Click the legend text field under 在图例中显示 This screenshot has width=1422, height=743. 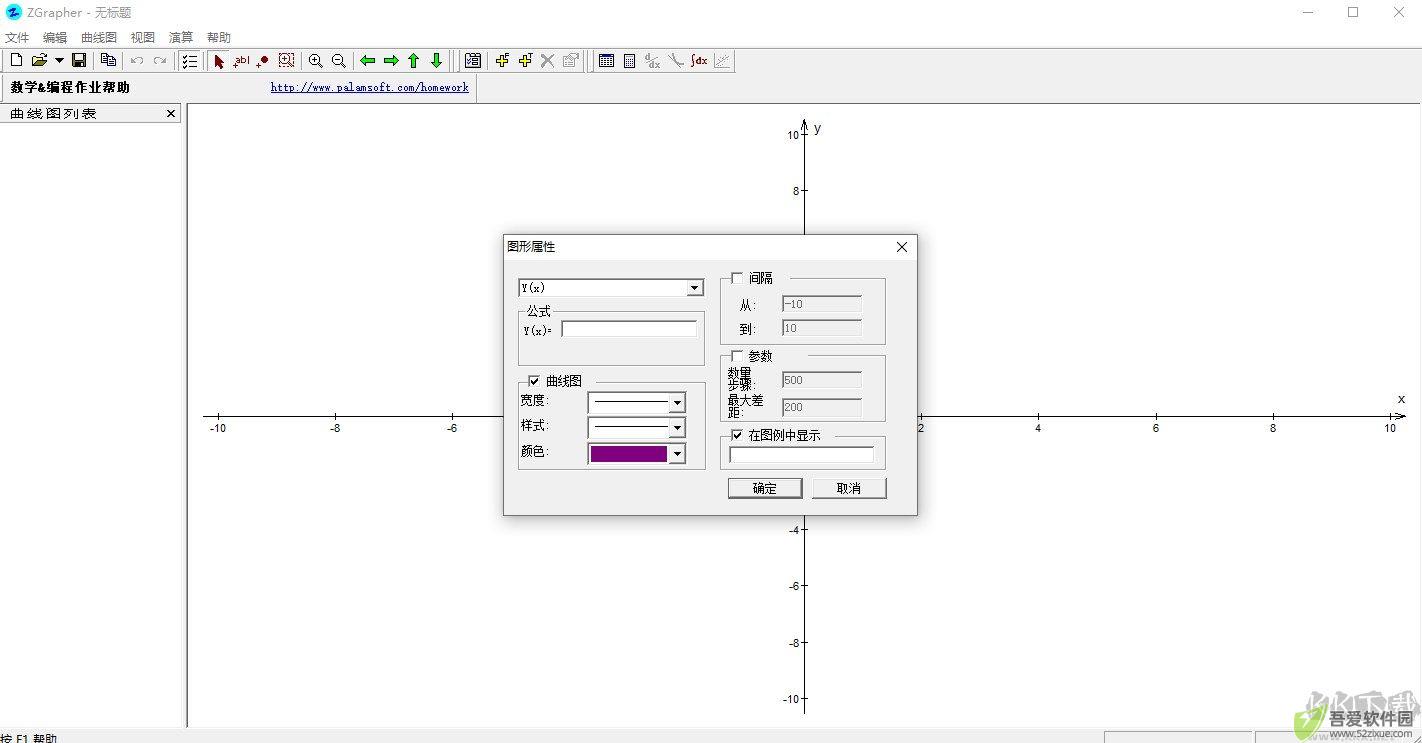801,454
